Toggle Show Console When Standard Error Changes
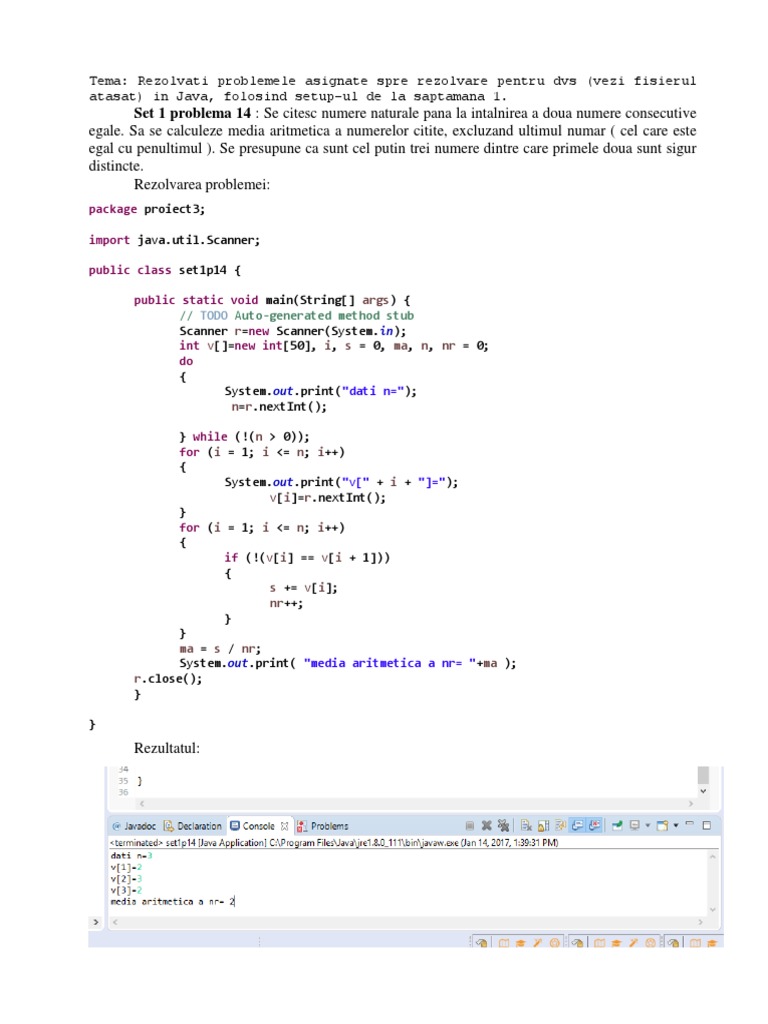The width and height of the screenshot is (768, 1024). [x=594, y=825]
